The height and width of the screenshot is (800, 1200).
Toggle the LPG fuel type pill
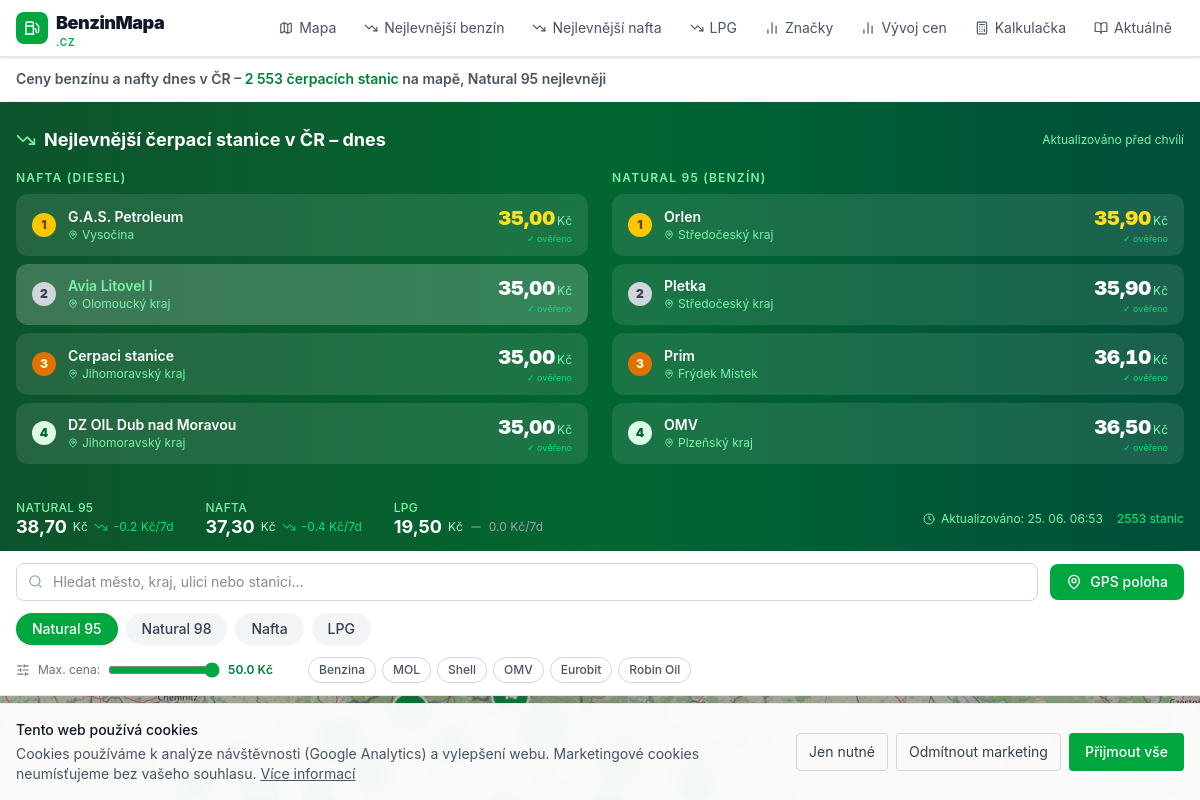coord(341,629)
